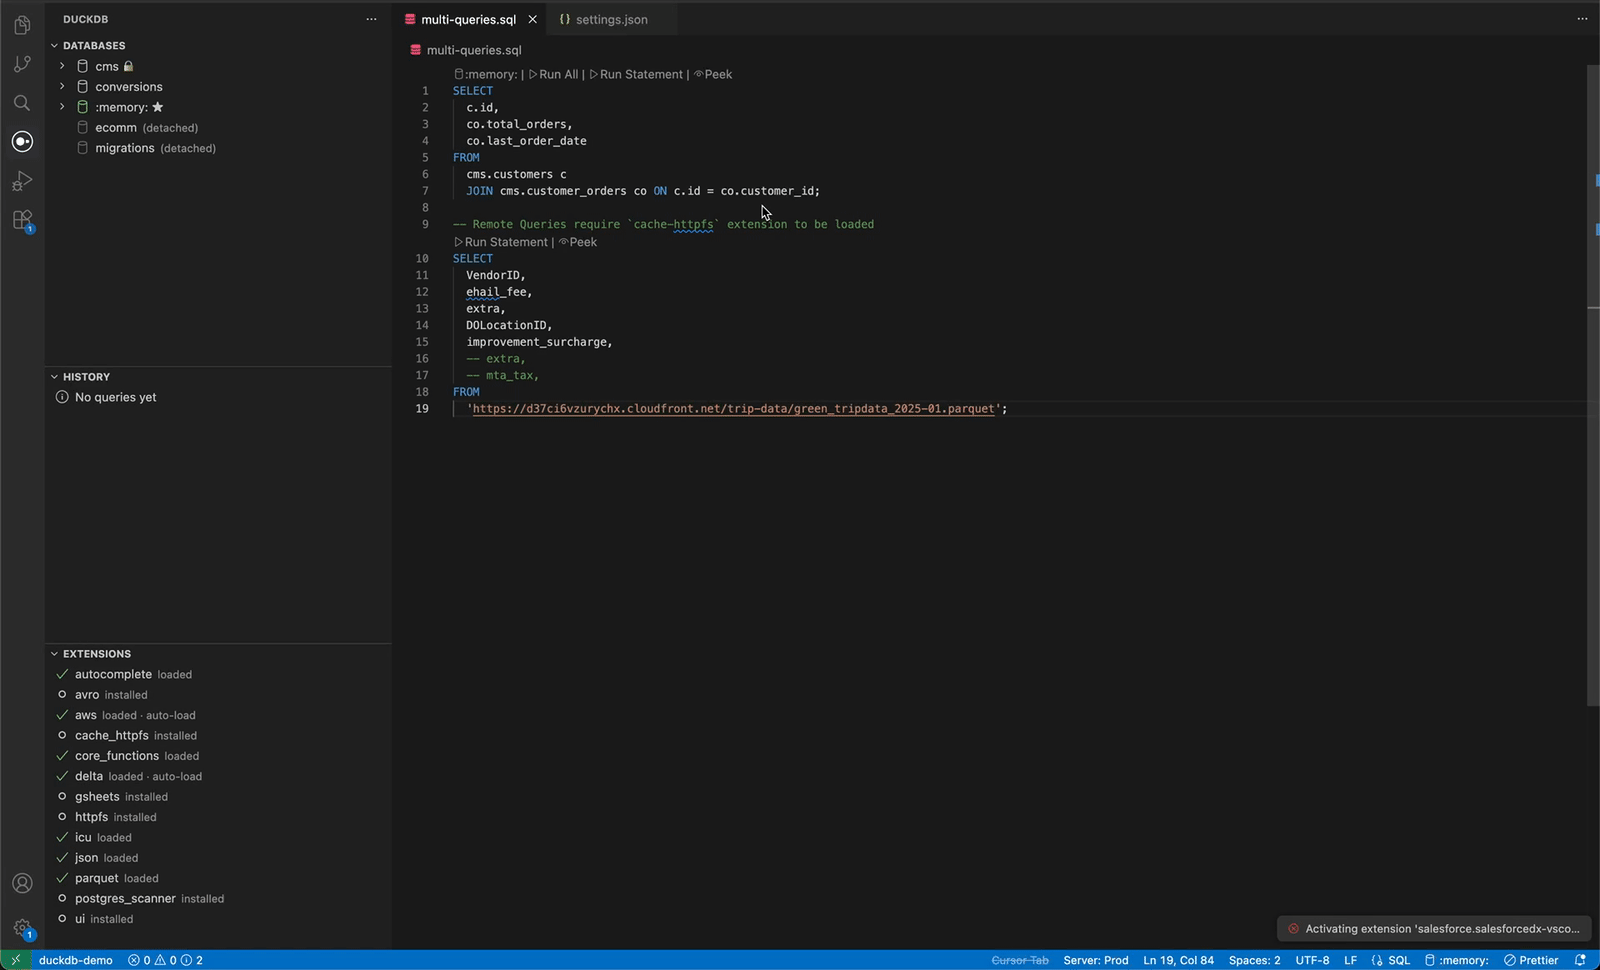Click the :memory: status bar database selector
This screenshot has height=970, width=1600.
(x=1456, y=960)
